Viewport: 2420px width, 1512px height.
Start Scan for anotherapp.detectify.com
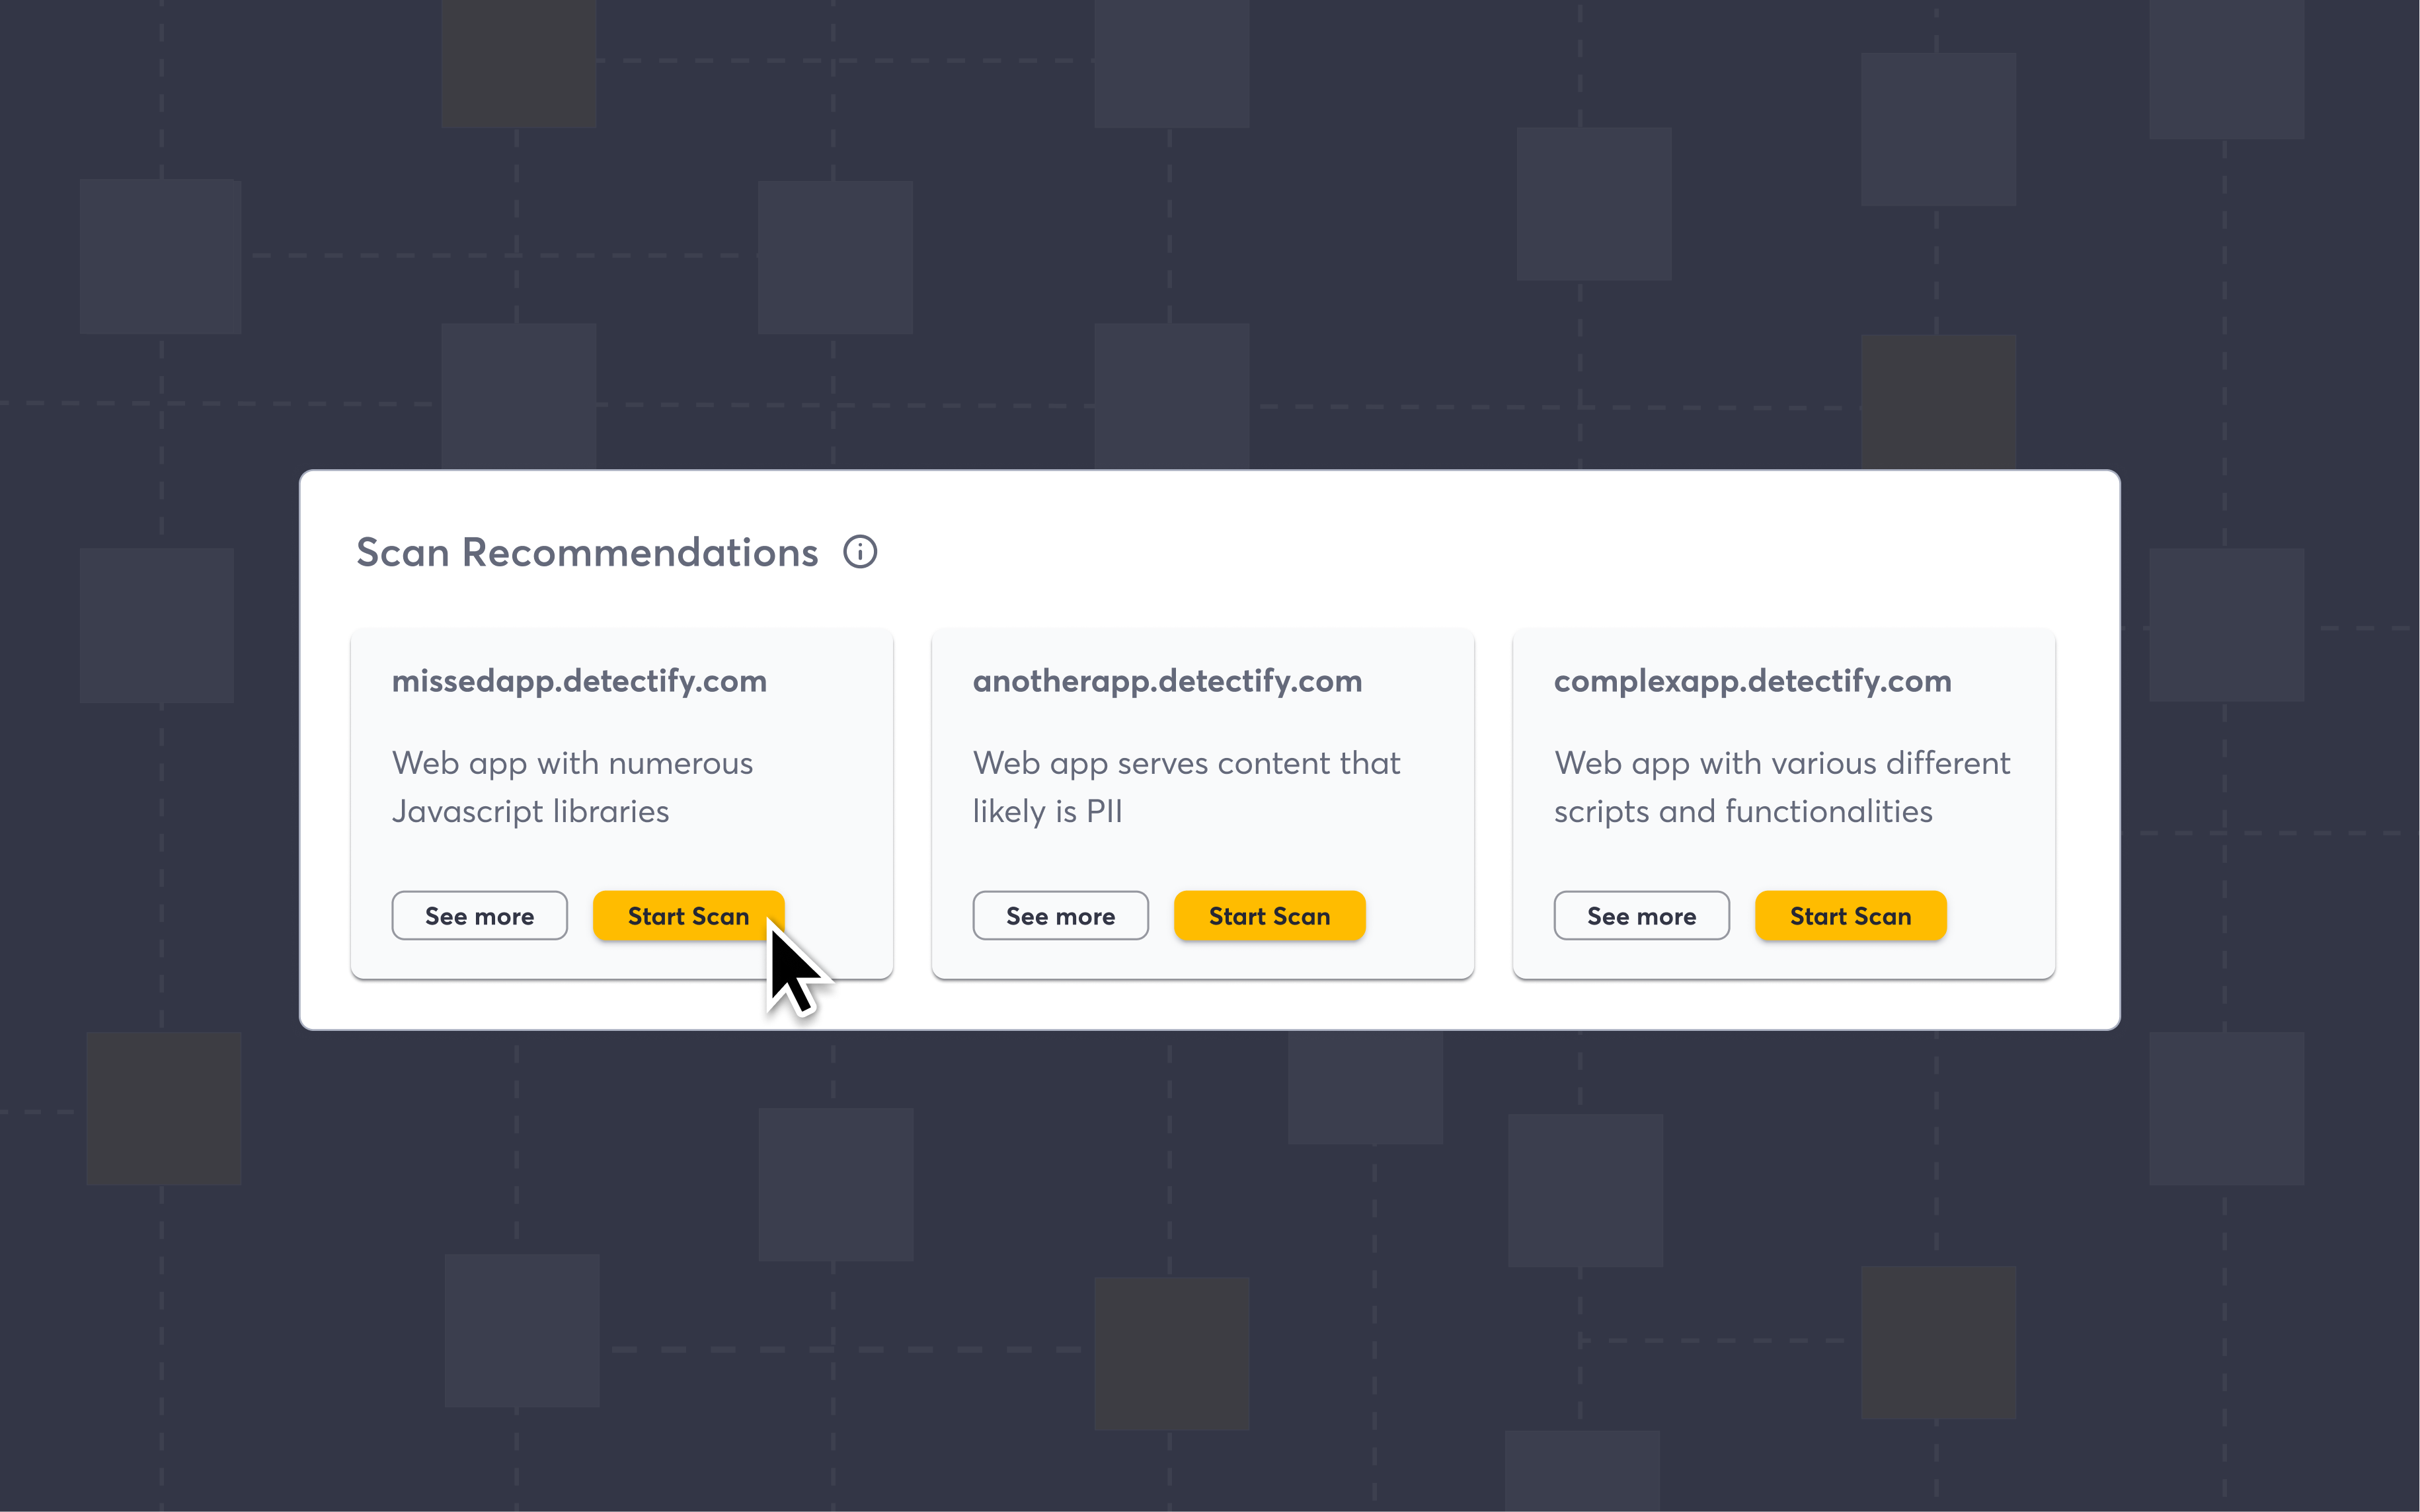point(1270,916)
